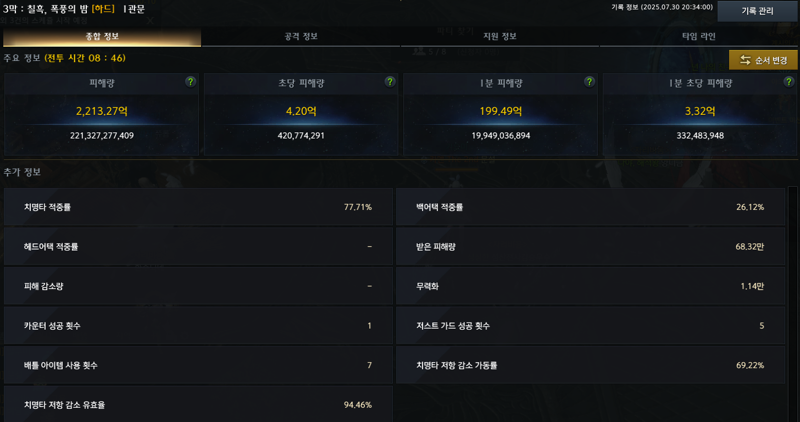This screenshot has width=800, height=422.
Task: Open the help tooltip for 1분 초당 피해량
Action: tap(789, 82)
